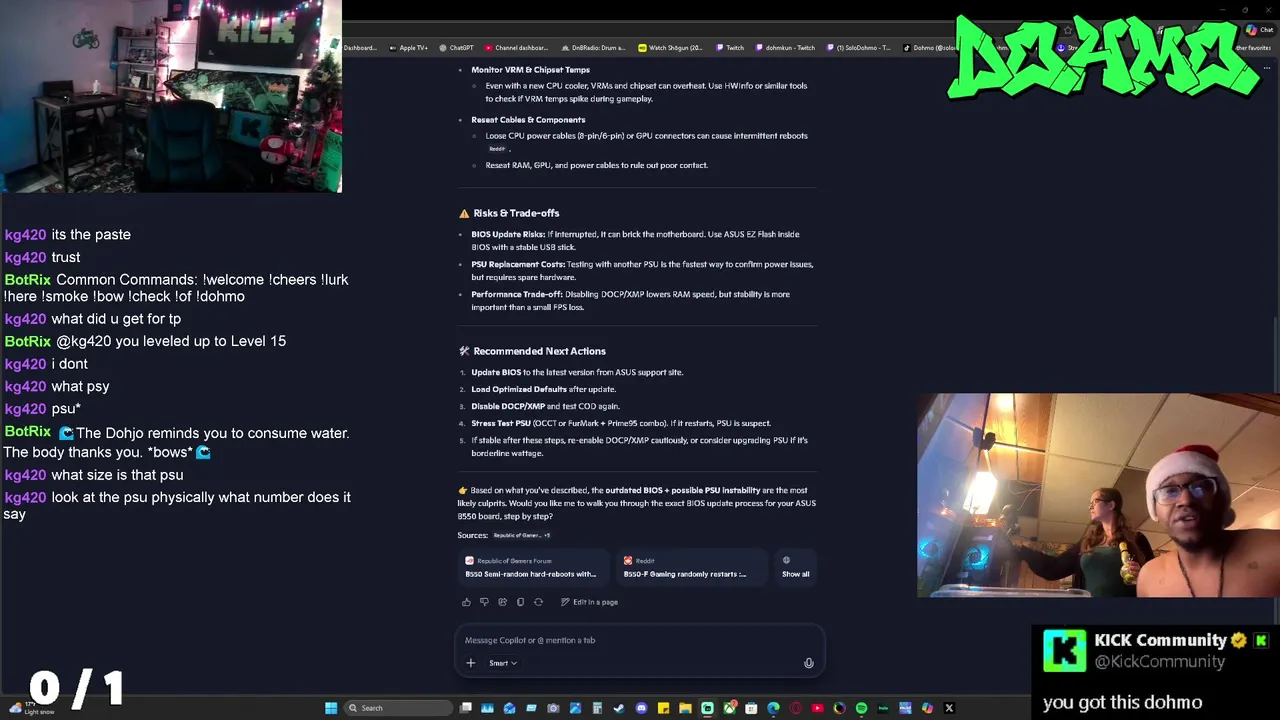This screenshot has width=1280, height=720.
Task: Open the Reddit B550-F Gaming source card
Action: coord(690,567)
